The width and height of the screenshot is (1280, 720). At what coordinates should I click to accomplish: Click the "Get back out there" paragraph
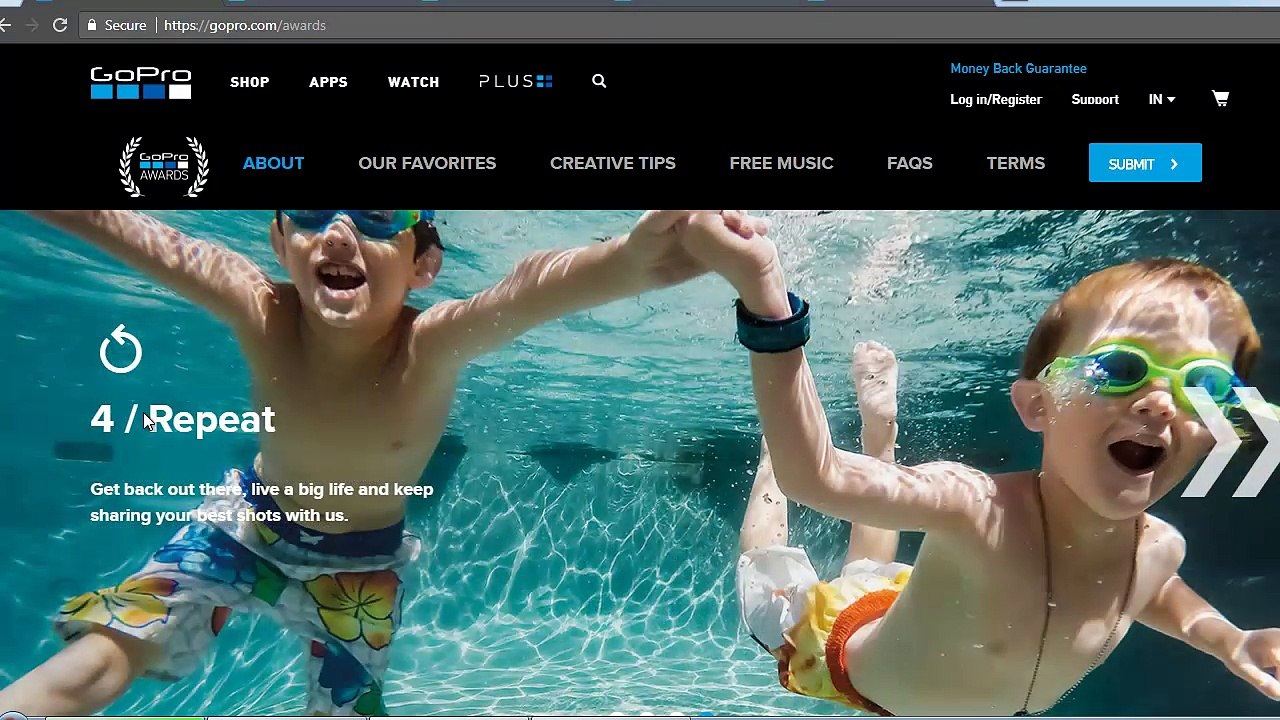[x=262, y=502]
